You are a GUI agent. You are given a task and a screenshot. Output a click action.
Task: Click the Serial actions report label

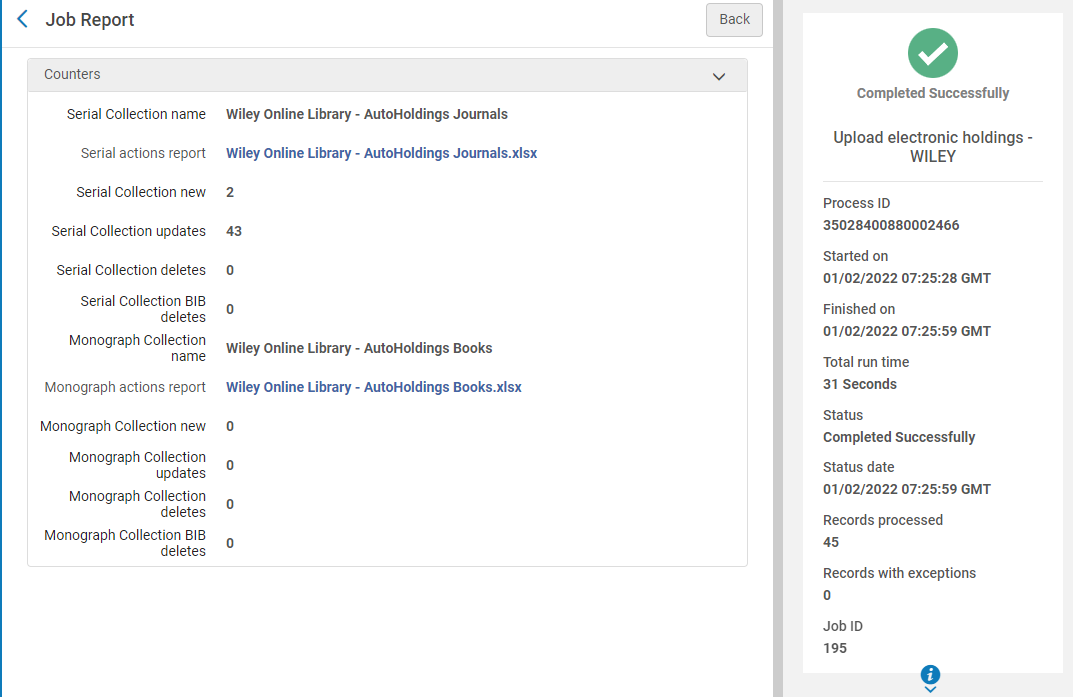(x=143, y=153)
